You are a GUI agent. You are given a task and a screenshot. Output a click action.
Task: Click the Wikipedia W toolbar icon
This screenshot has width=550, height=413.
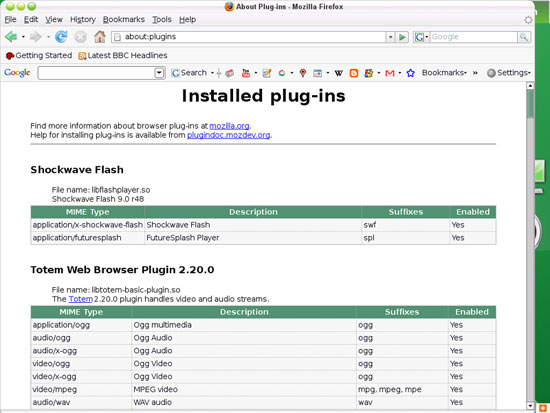338,73
